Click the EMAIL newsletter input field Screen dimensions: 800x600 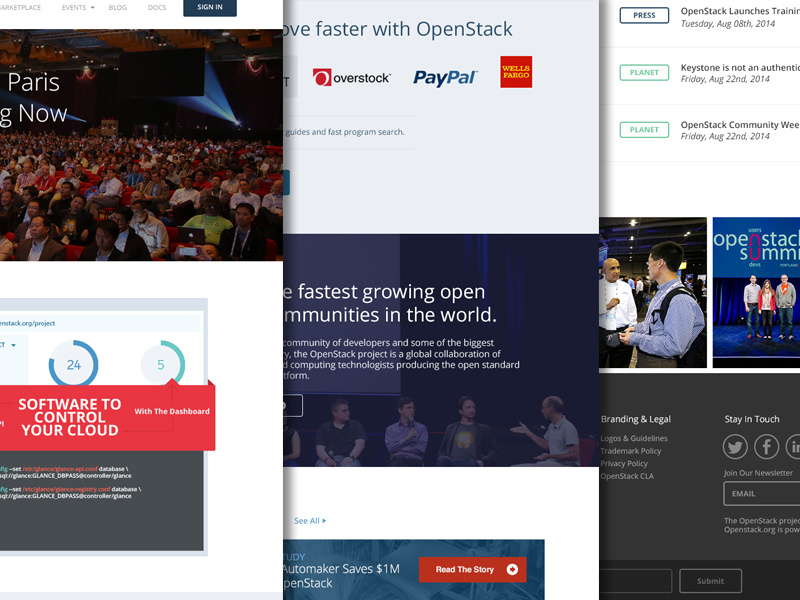(762, 493)
